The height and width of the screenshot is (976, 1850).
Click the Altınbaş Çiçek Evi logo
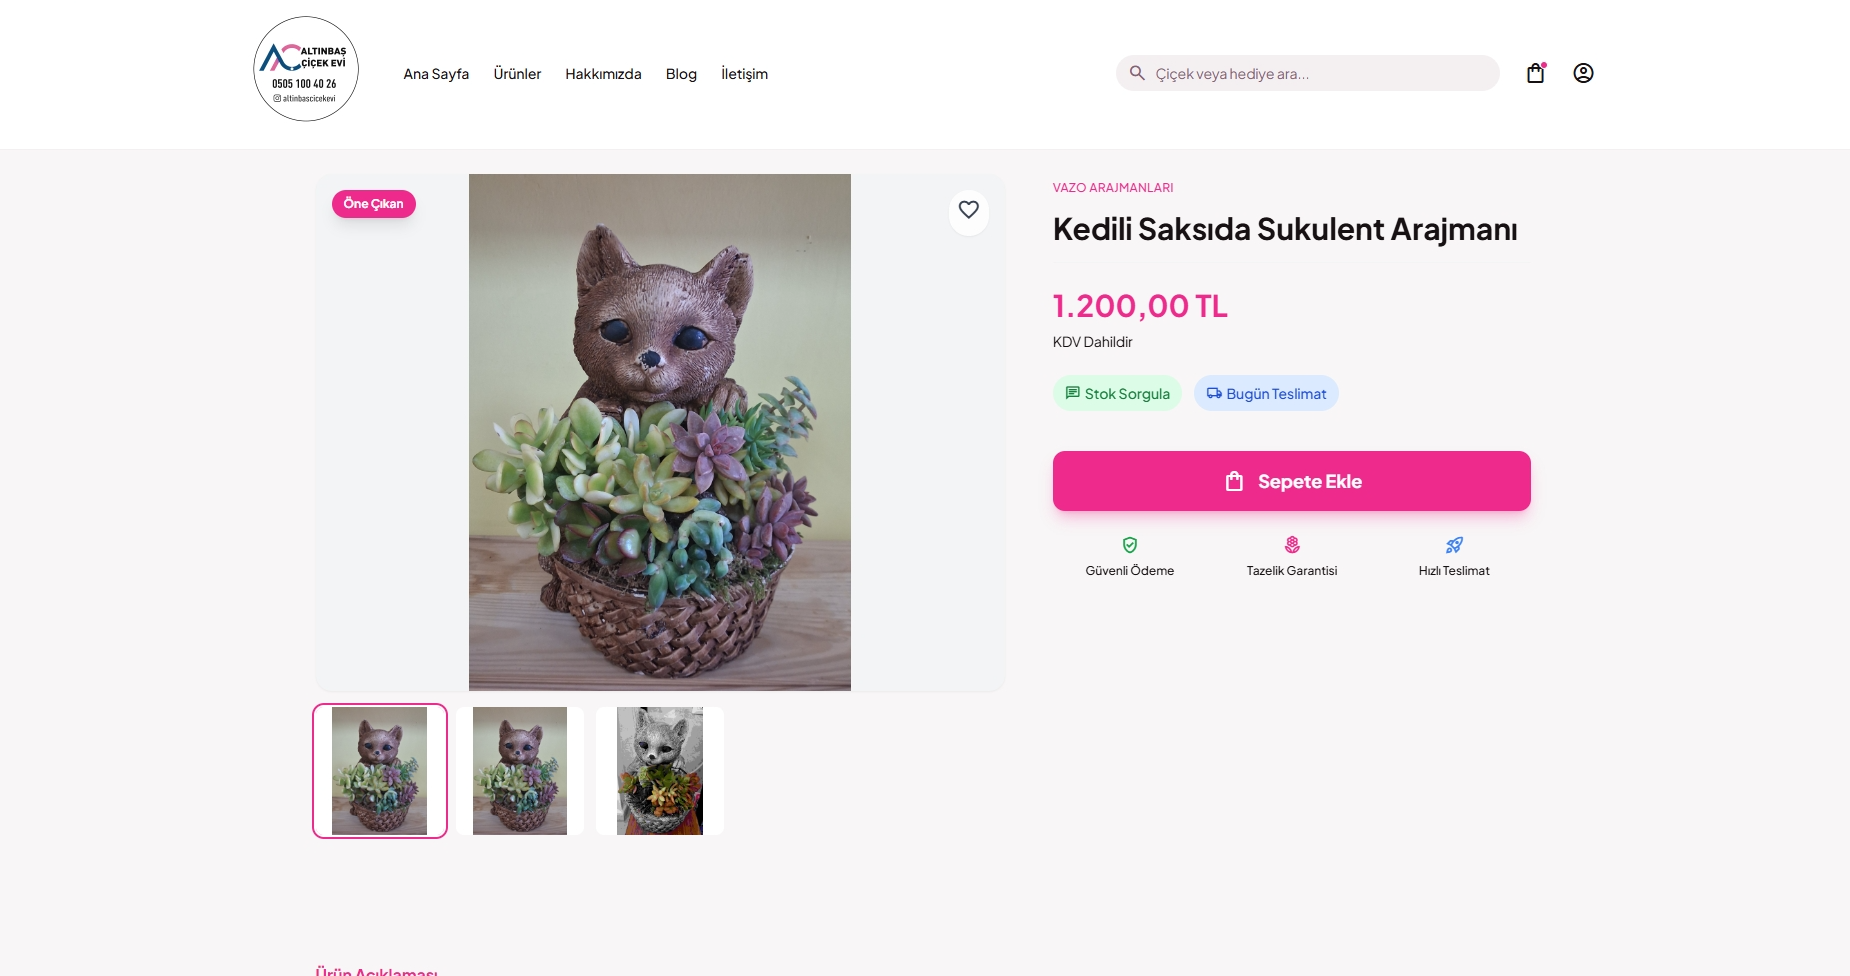[x=306, y=69]
